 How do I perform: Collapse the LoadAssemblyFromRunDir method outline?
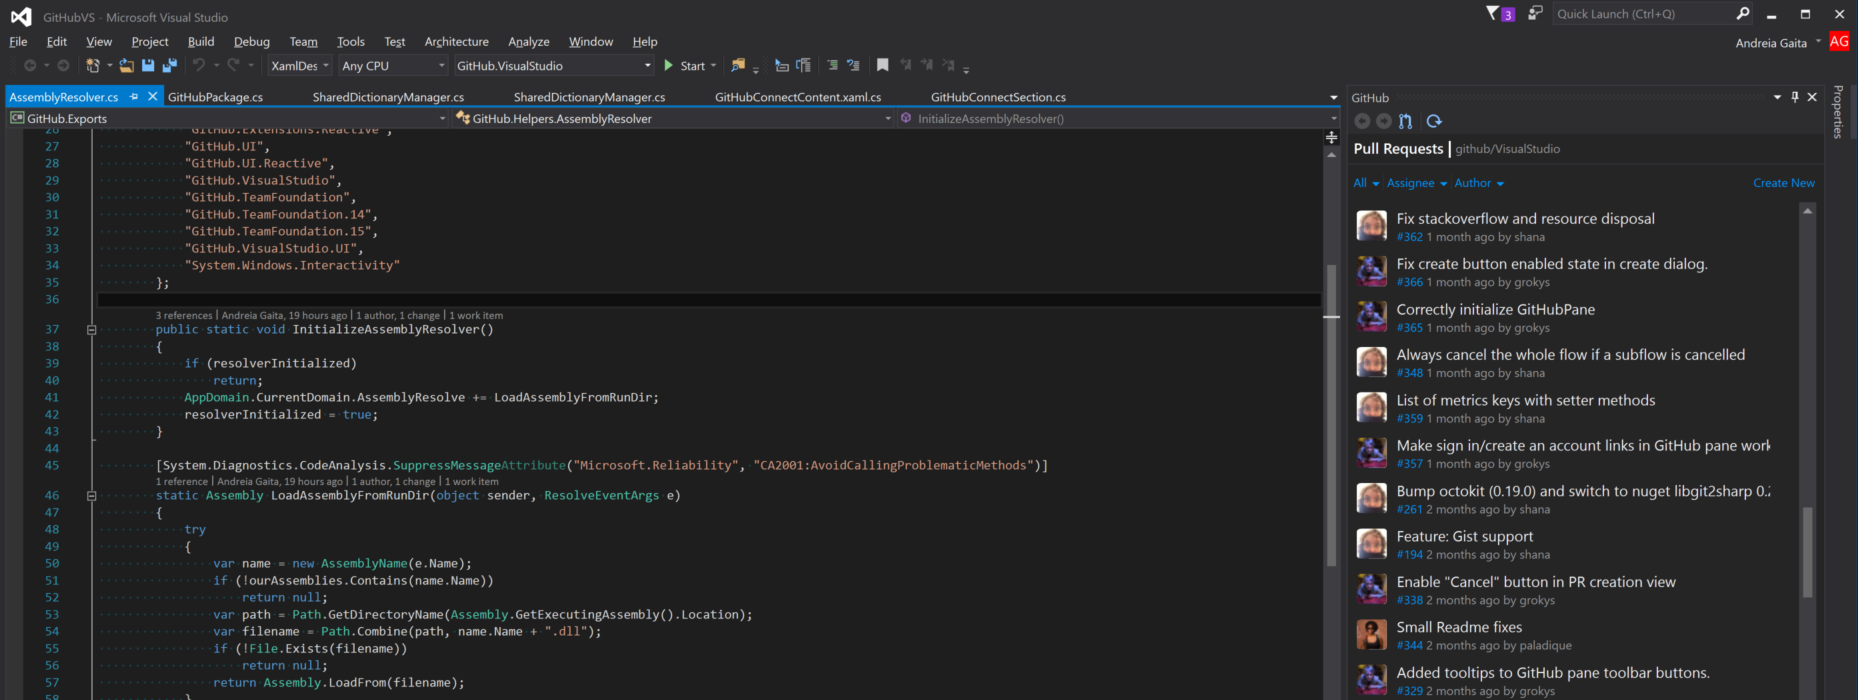(91, 496)
